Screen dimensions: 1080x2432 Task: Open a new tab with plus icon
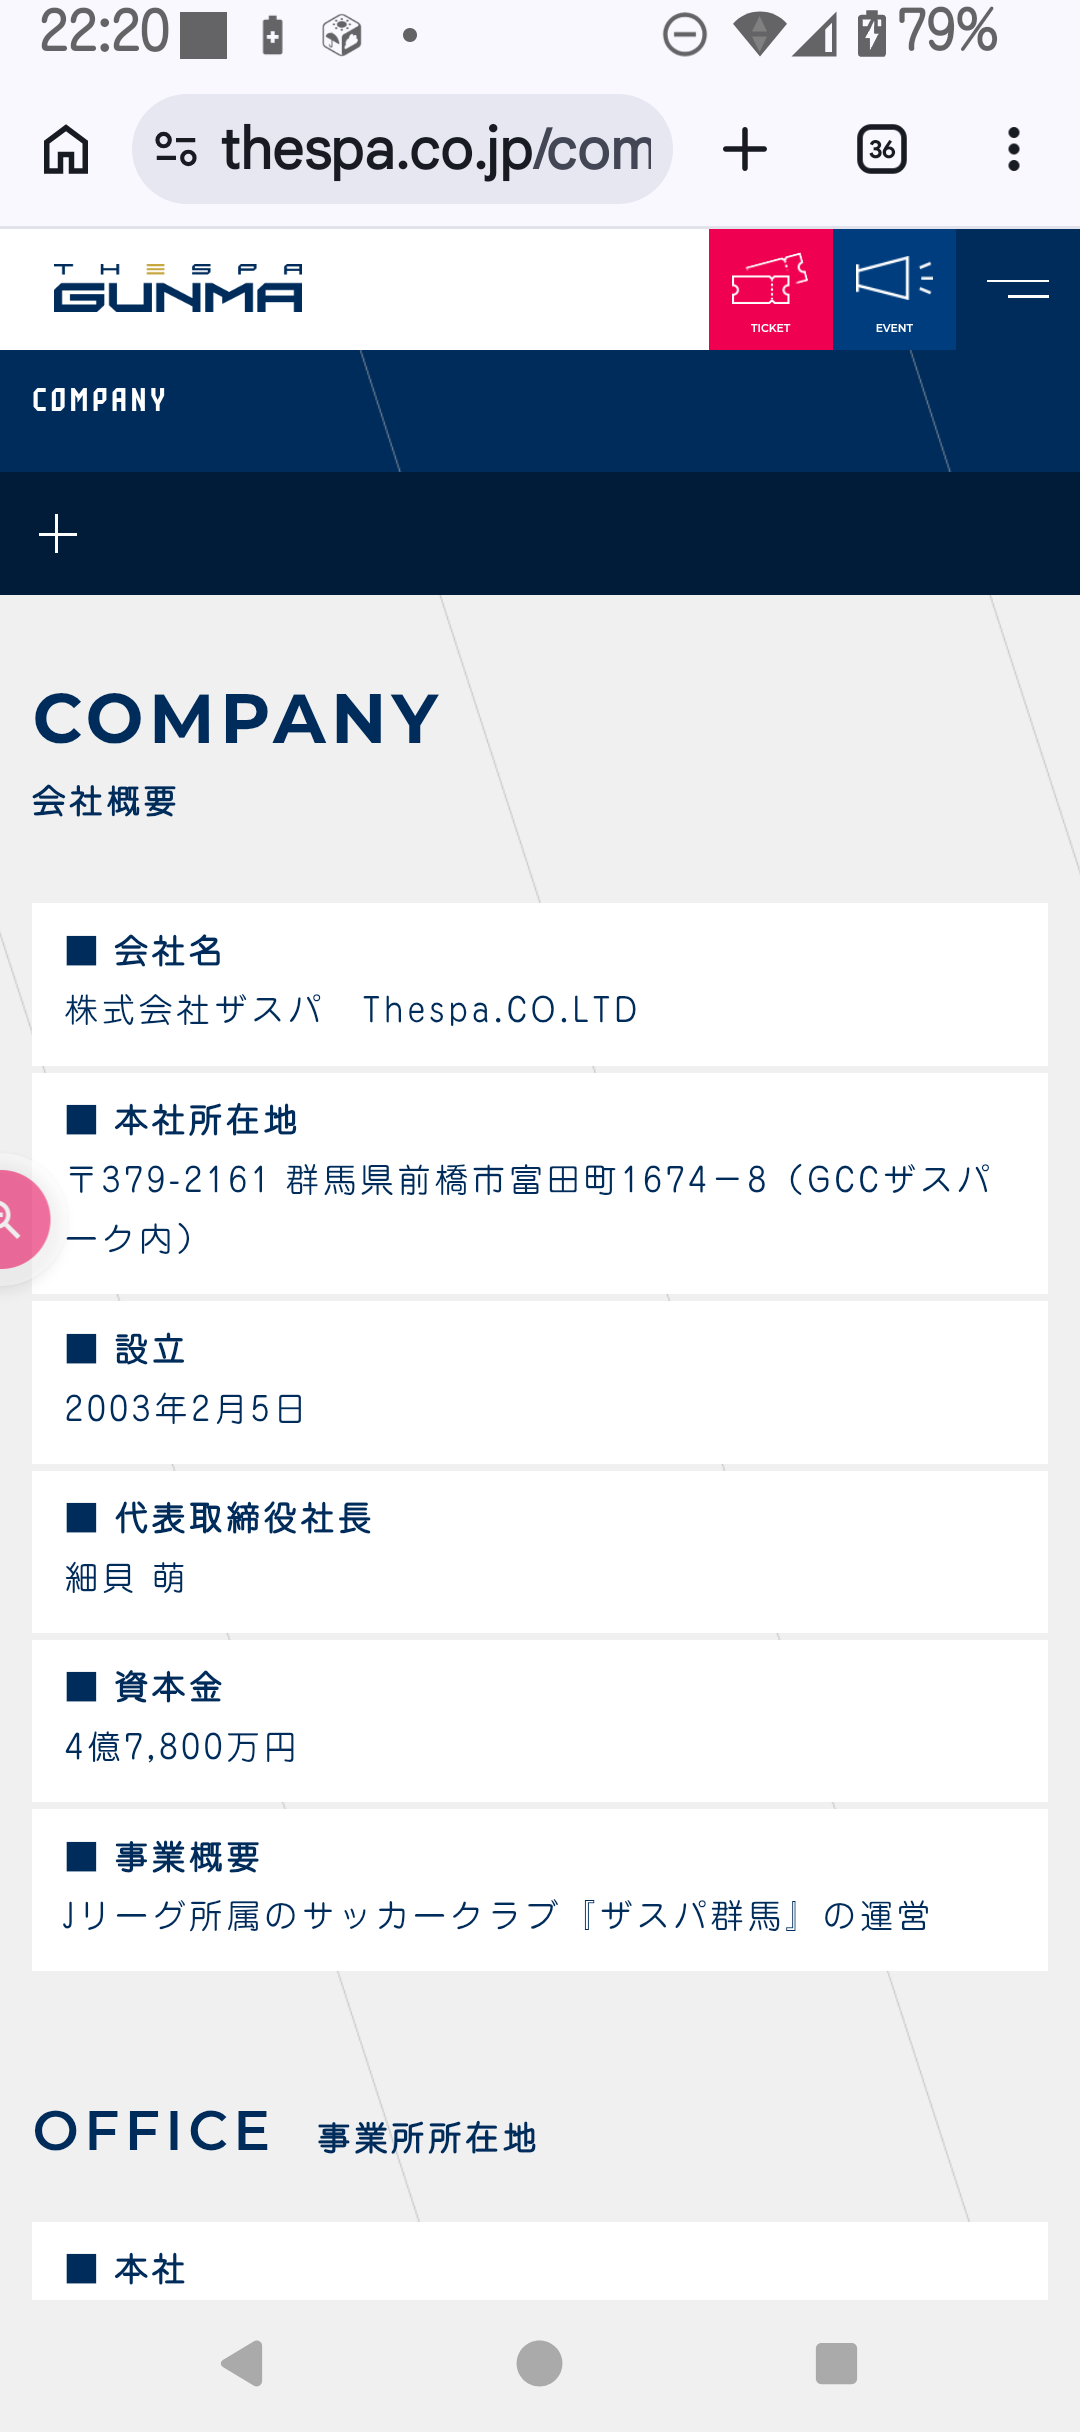745,150
